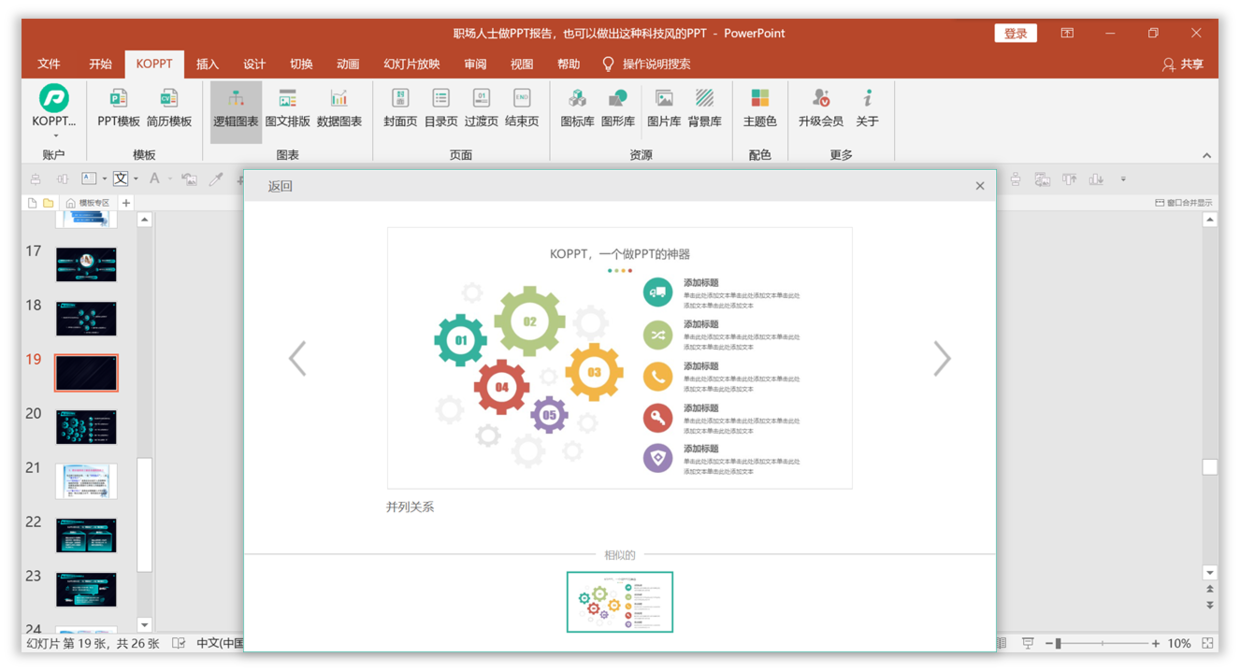1240x671 pixels.
Task: Click the zoom slider handle
Action: click(1059, 643)
